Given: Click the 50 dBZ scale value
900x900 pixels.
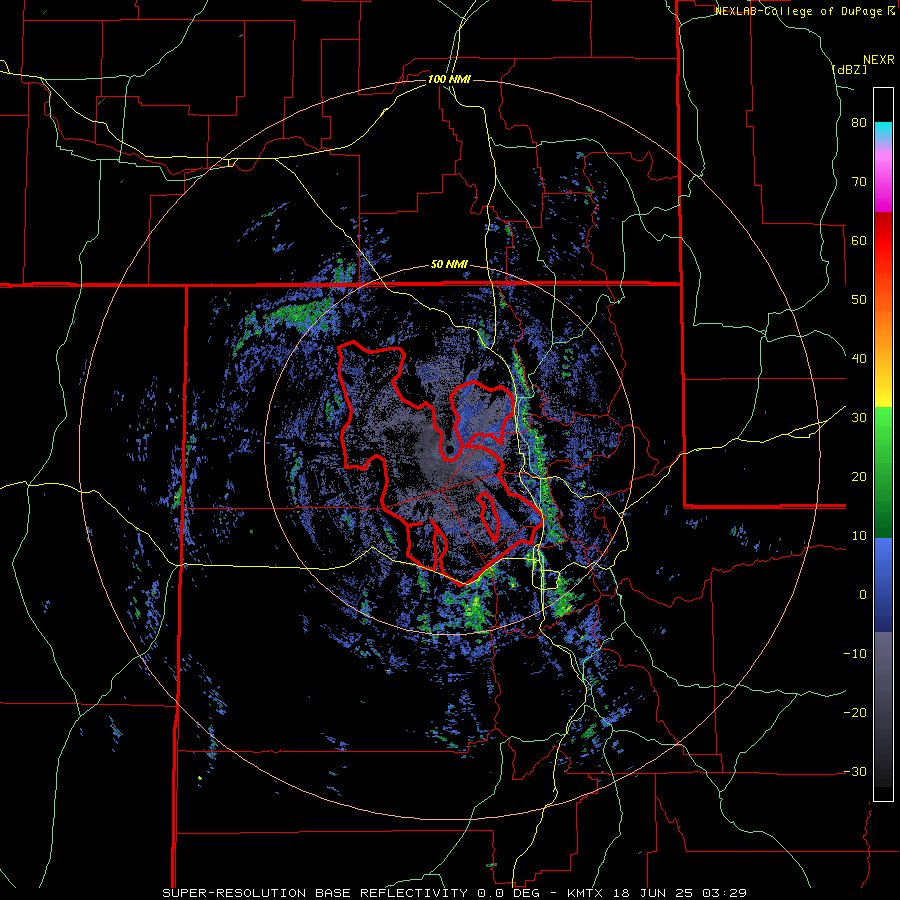Looking at the screenshot, I should point(859,300).
